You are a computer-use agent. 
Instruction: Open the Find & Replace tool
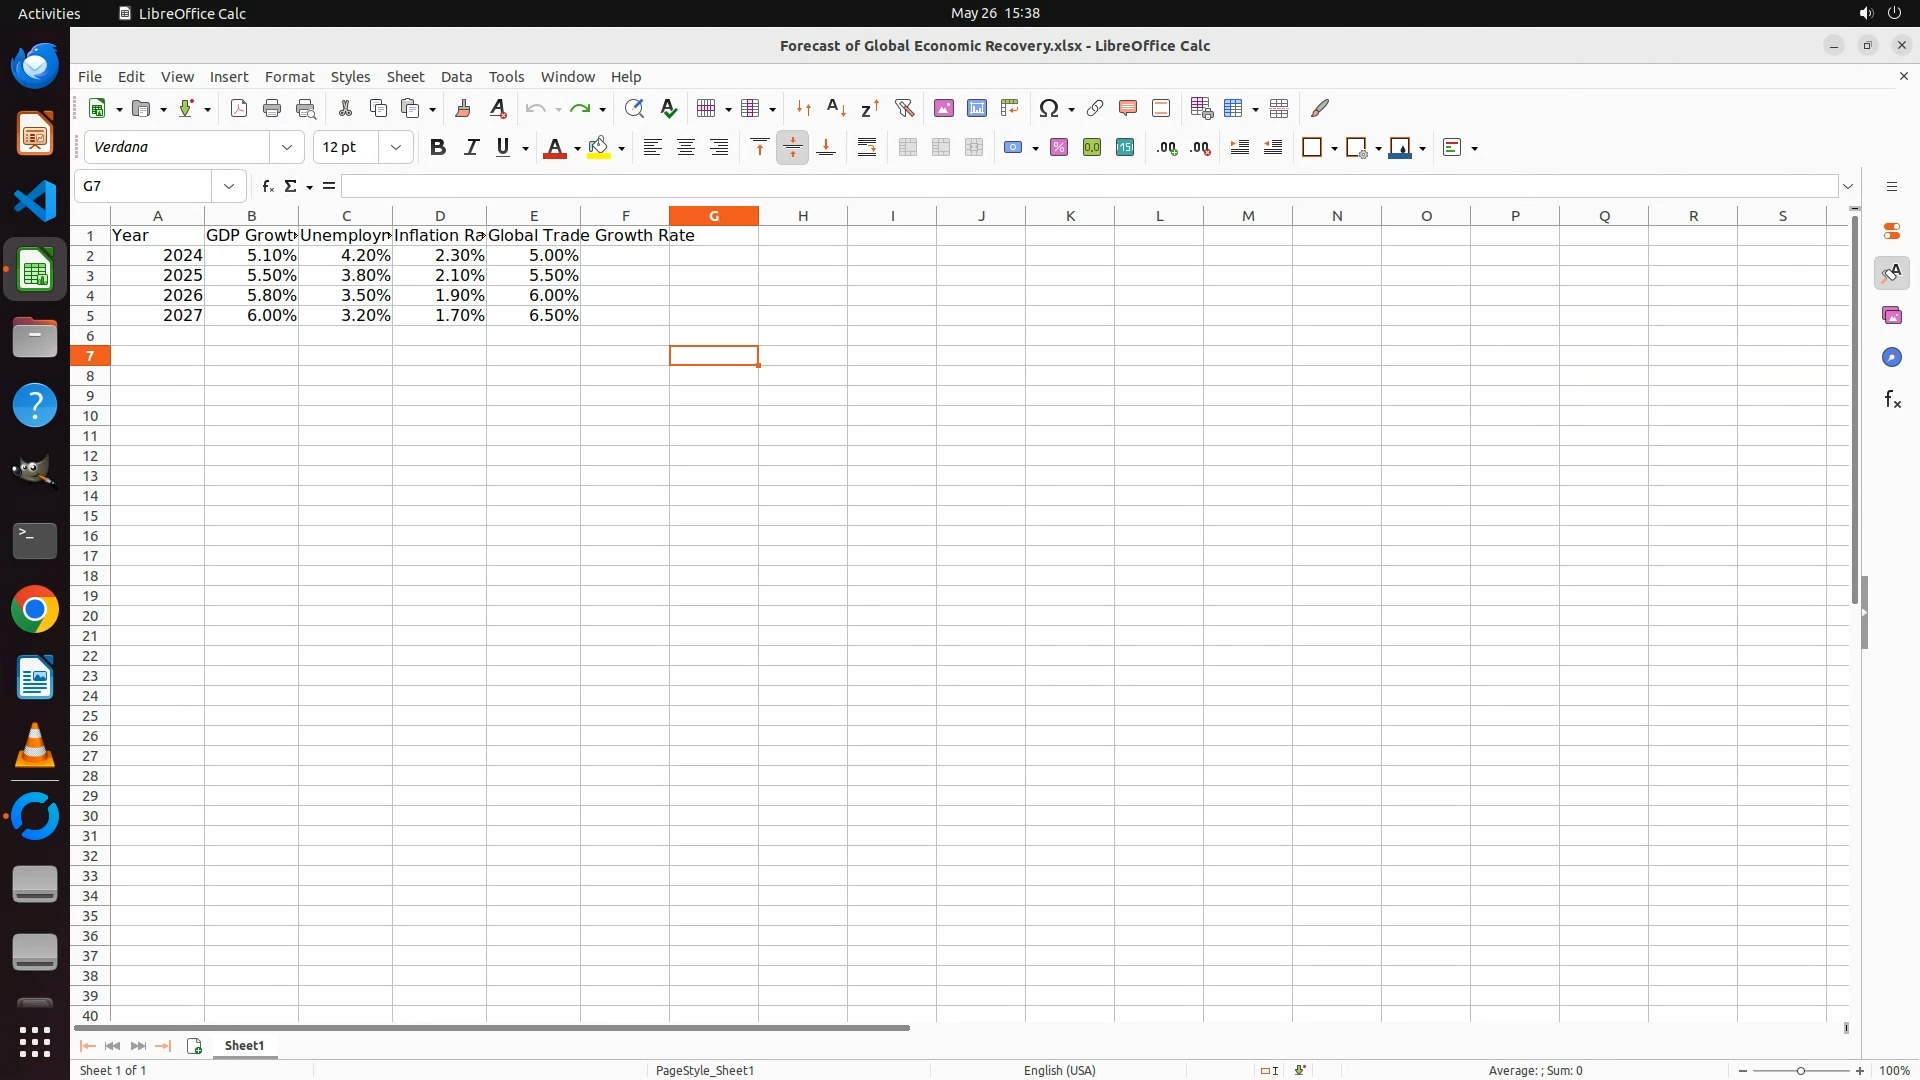(x=634, y=108)
